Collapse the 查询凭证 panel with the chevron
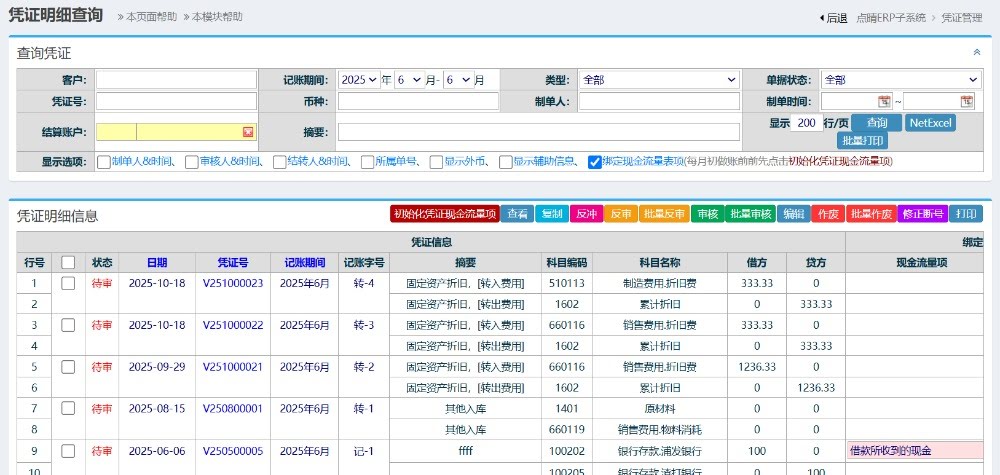Viewport: 1000px width, 475px height. click(x=977, y=52)
